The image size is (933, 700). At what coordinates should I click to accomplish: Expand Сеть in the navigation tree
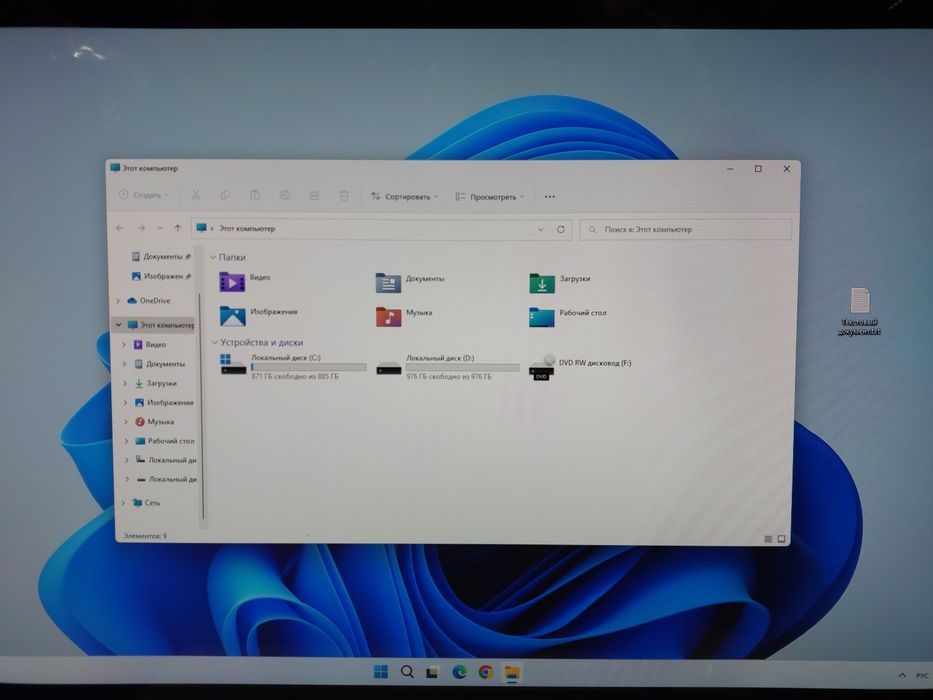(123, 502)
